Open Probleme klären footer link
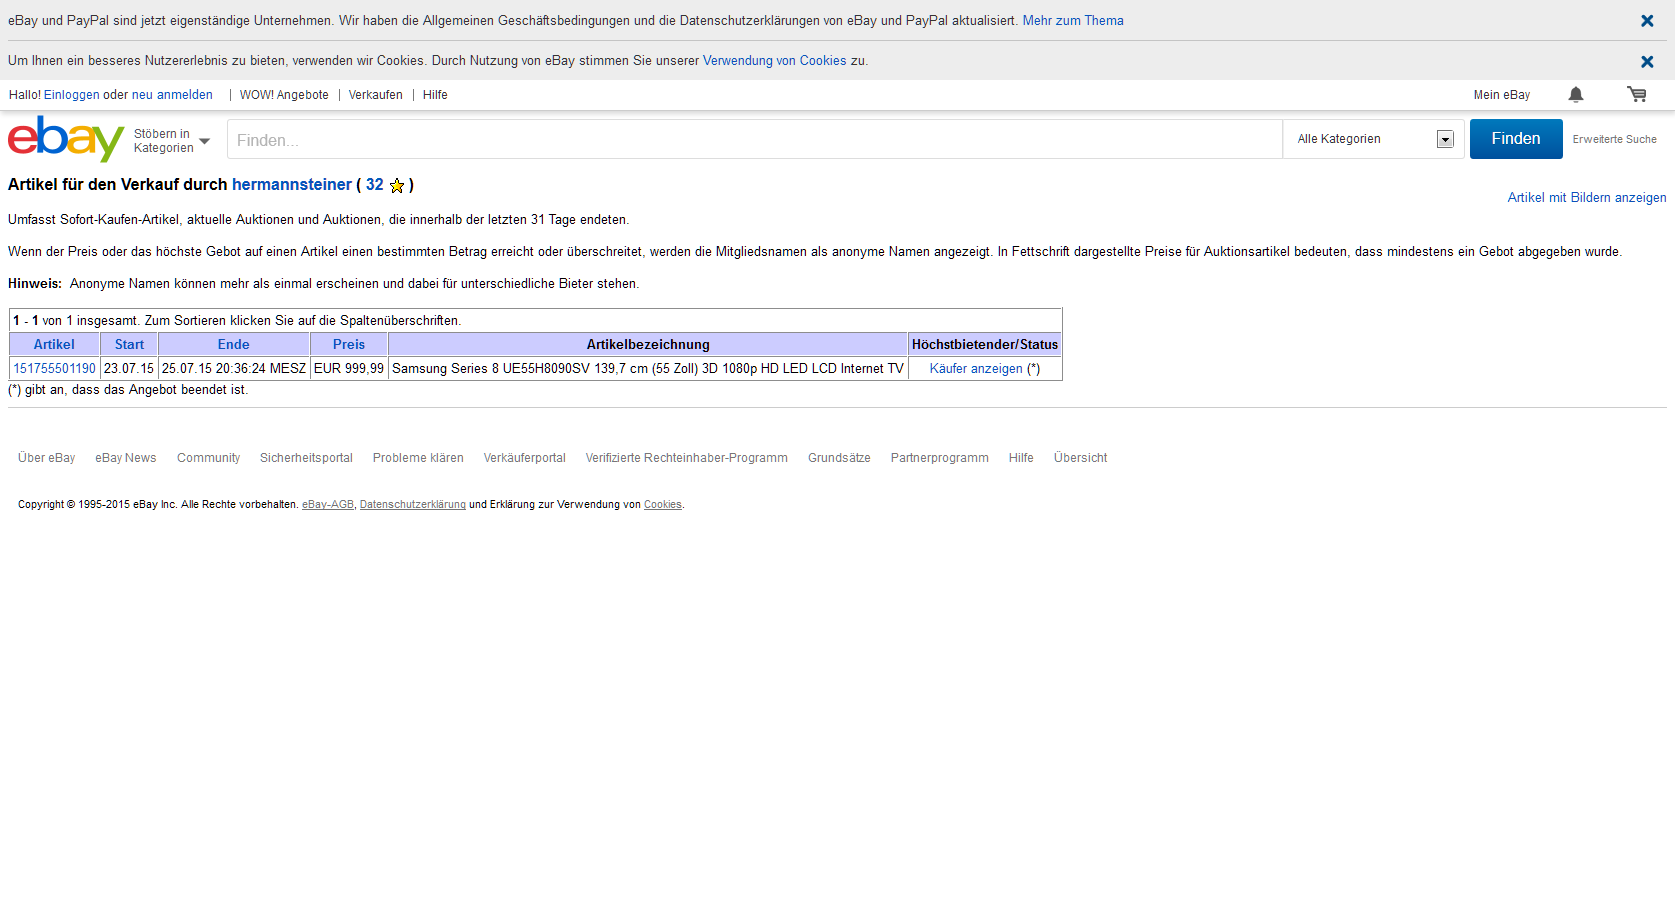The width and height of the screenshot is (1675, 904). pyautogui.click(x=418, y=458)
